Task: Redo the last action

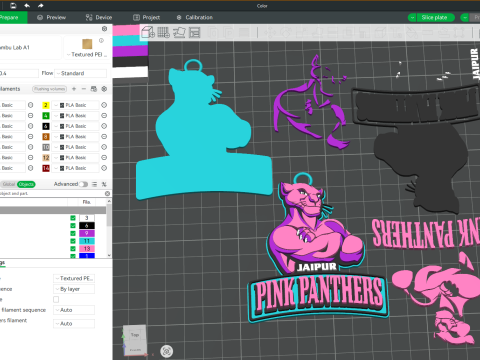Action: [x=40, y=6]
